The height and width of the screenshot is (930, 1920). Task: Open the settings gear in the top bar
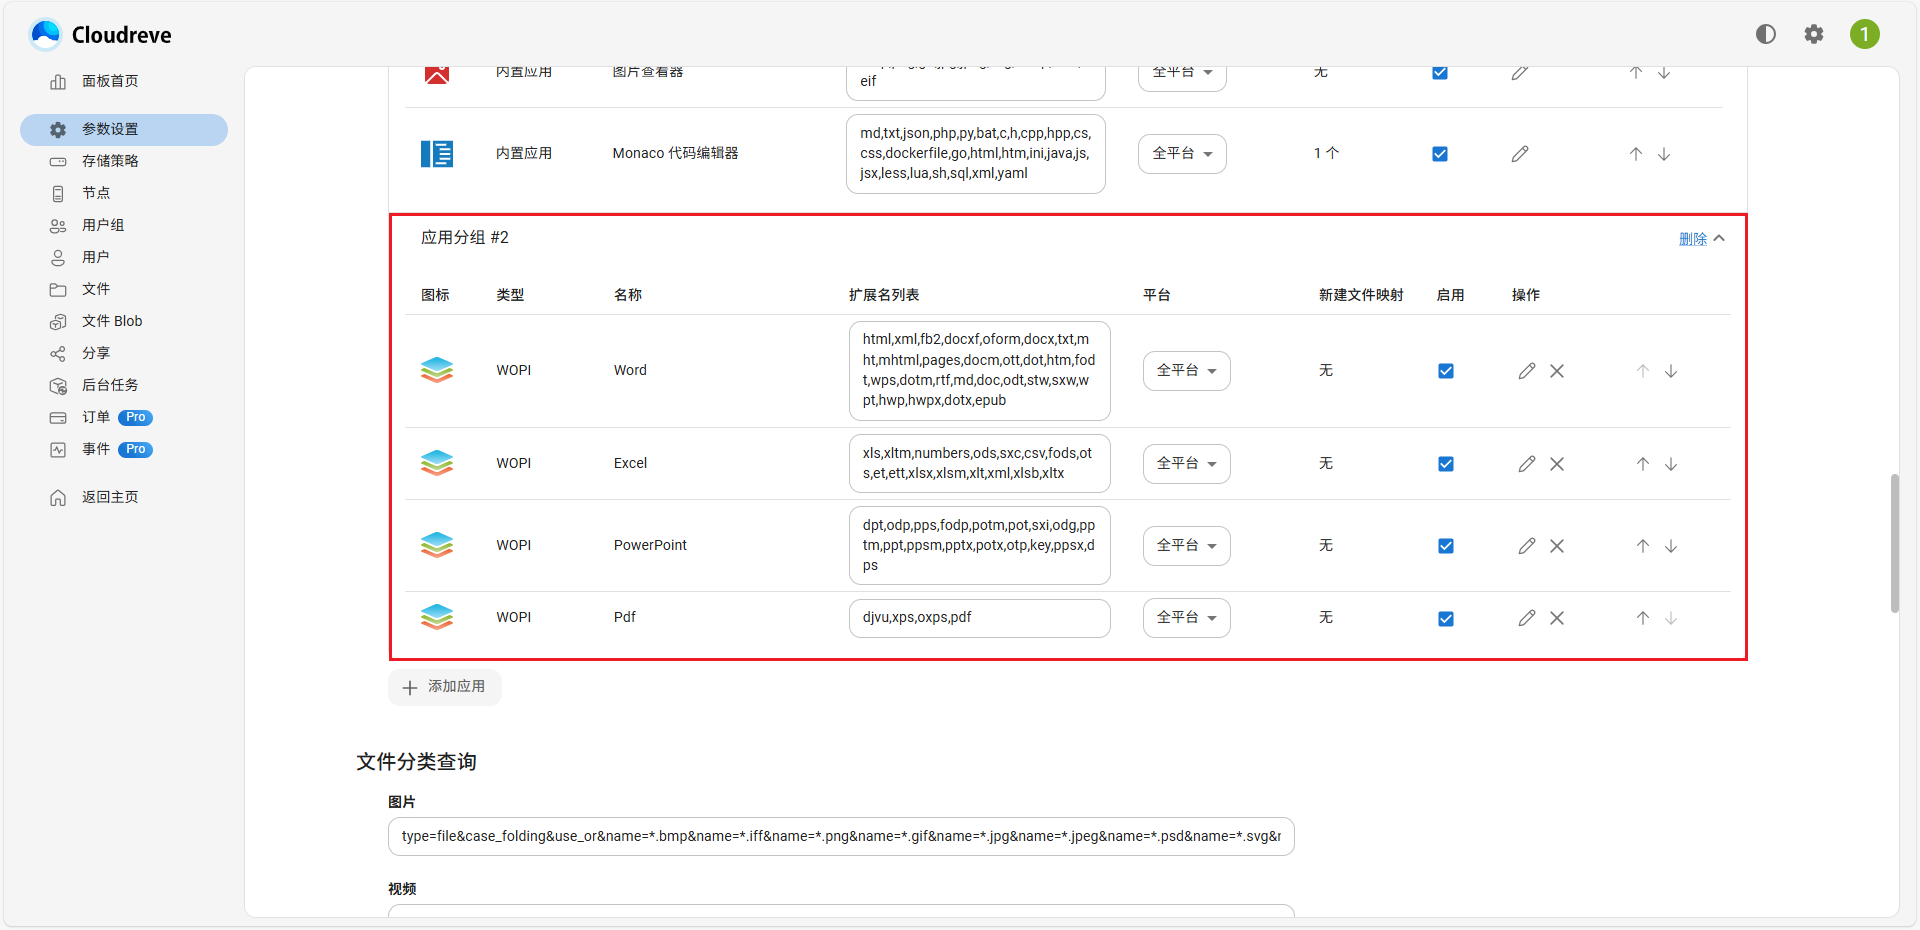tap(1814, 33)
